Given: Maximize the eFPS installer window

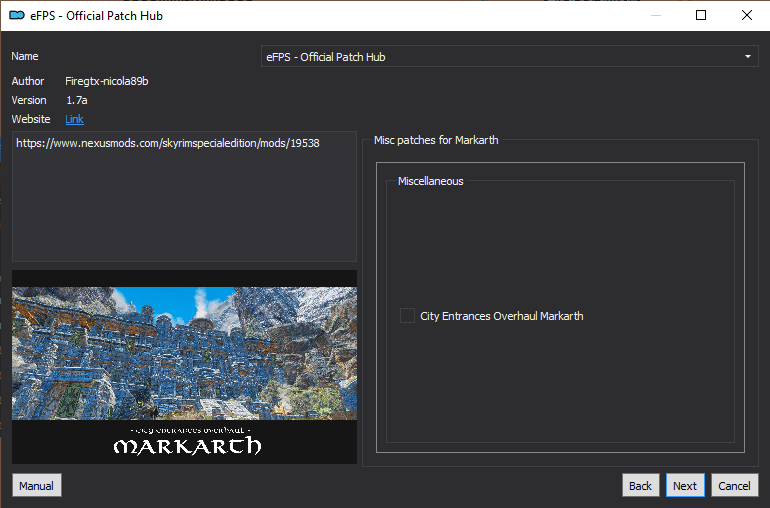Looking at the screenshot, I should pyautogui.click(x=701, y=15).
